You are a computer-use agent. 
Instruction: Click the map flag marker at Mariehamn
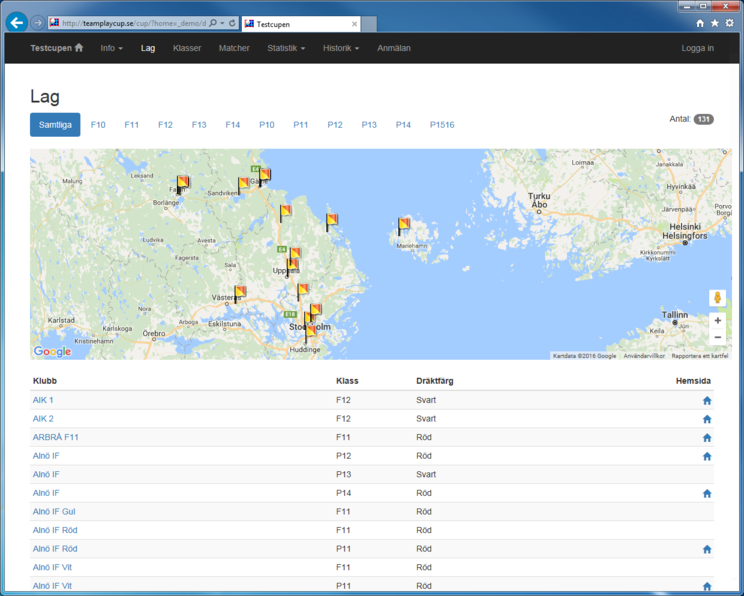404,226
